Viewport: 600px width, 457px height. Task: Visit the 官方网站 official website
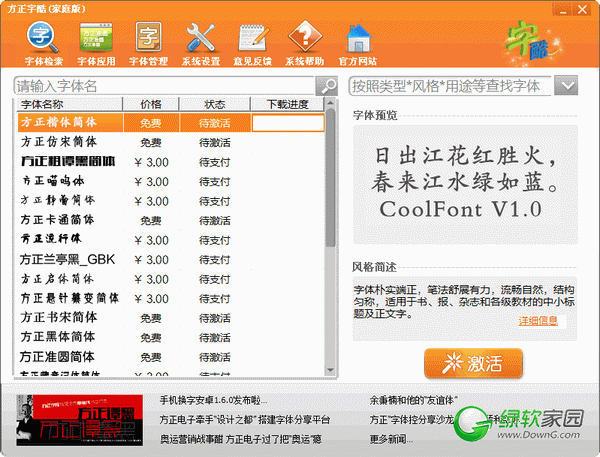point(357,44)
